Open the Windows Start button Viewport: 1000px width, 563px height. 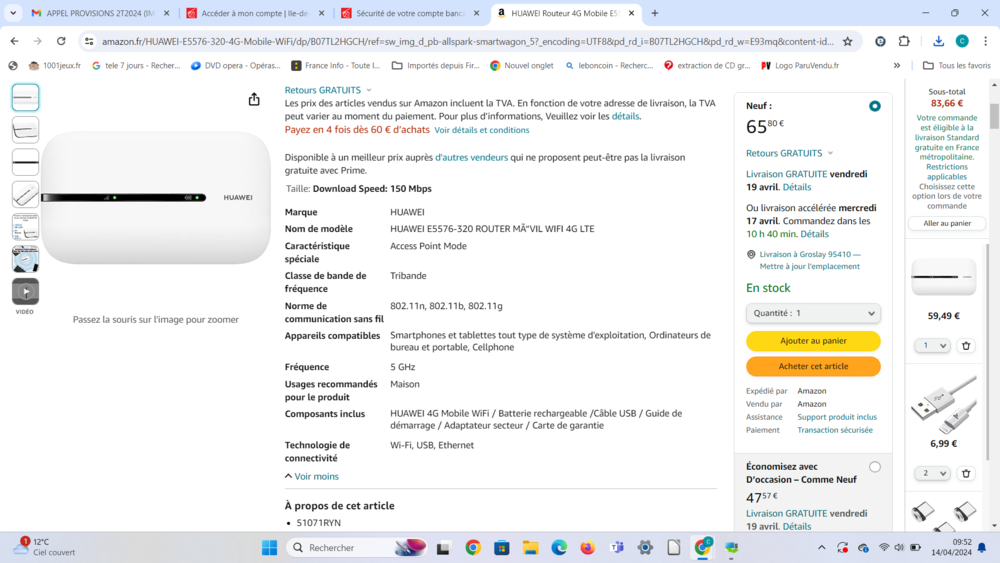point(269,548)
